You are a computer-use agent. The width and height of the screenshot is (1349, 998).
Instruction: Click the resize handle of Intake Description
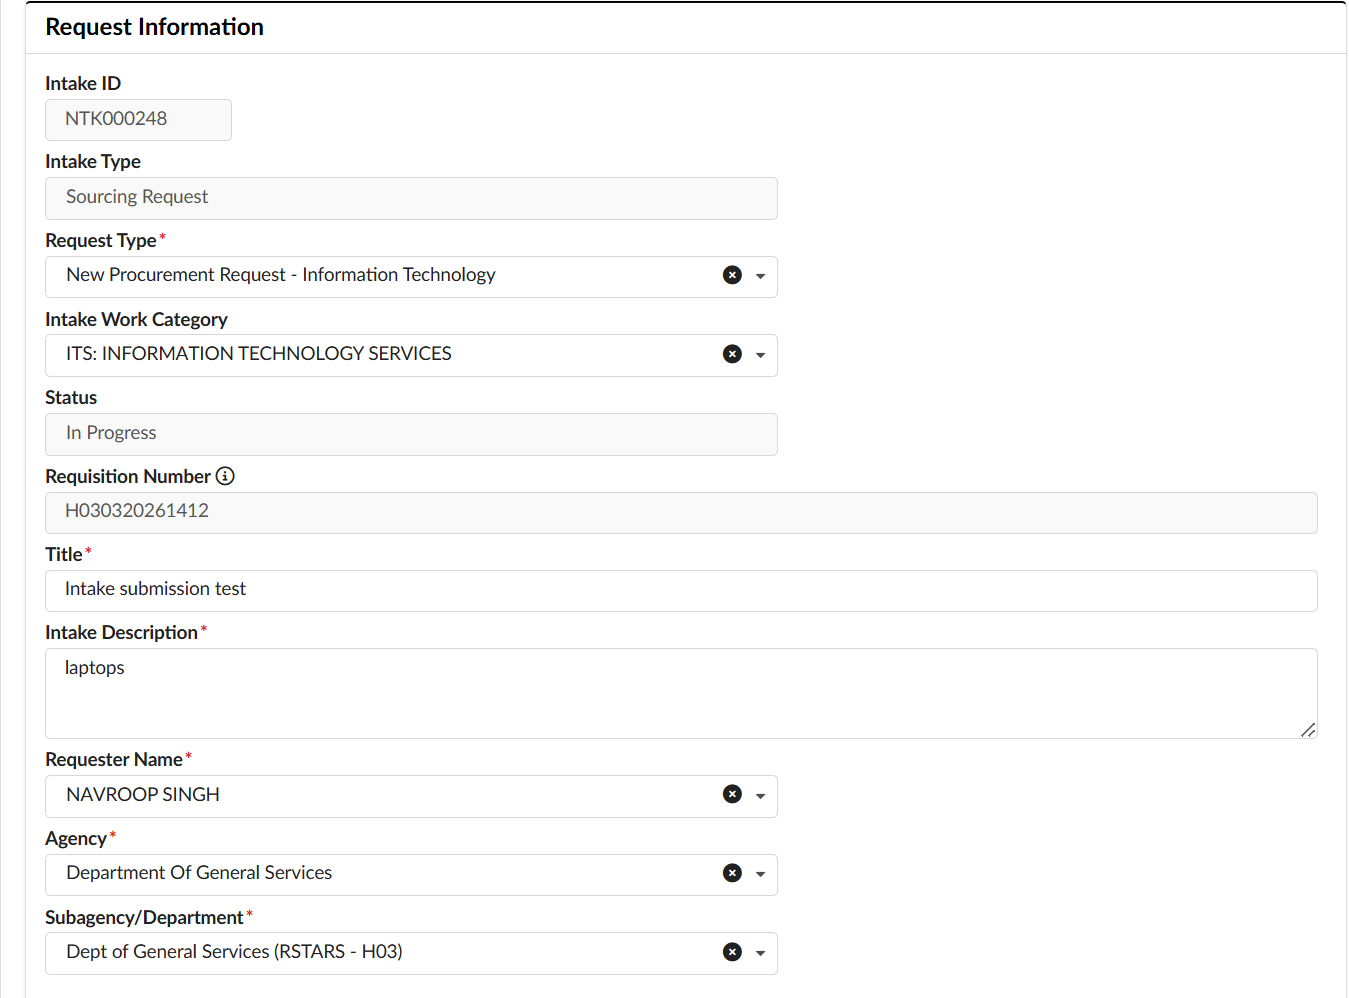click(1309, 731)
